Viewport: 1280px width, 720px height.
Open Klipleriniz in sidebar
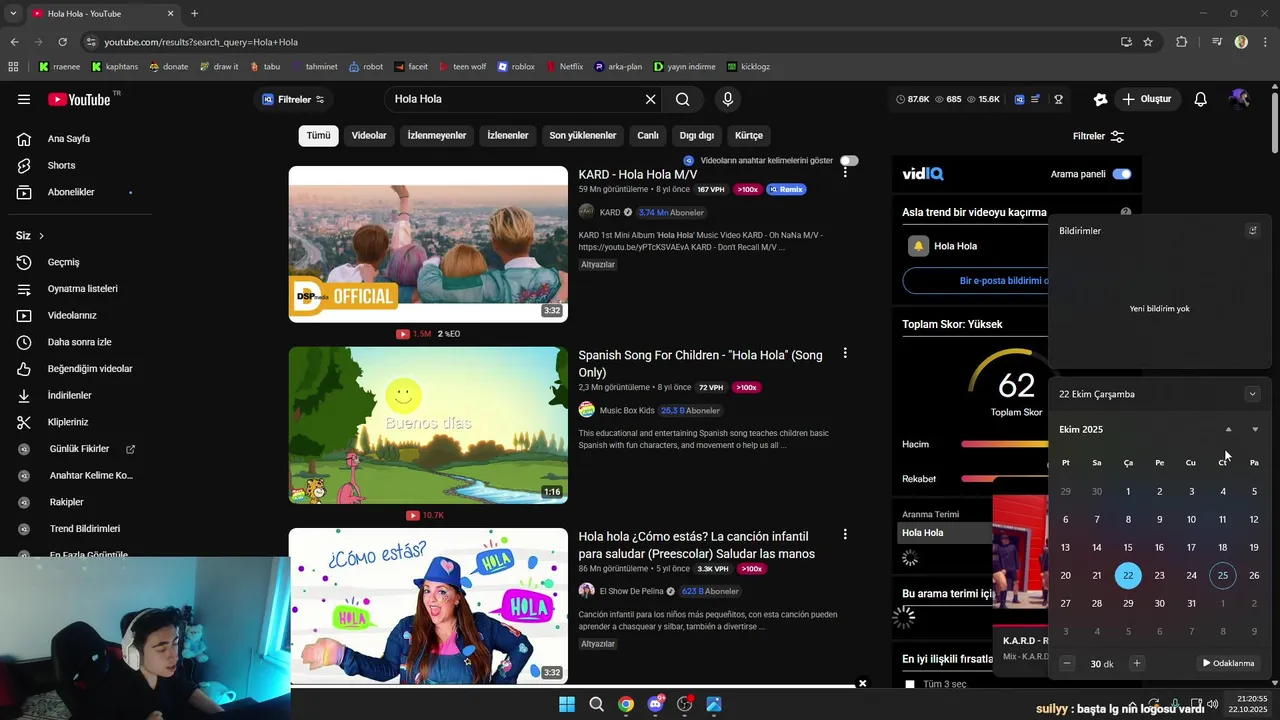(68, 422)
